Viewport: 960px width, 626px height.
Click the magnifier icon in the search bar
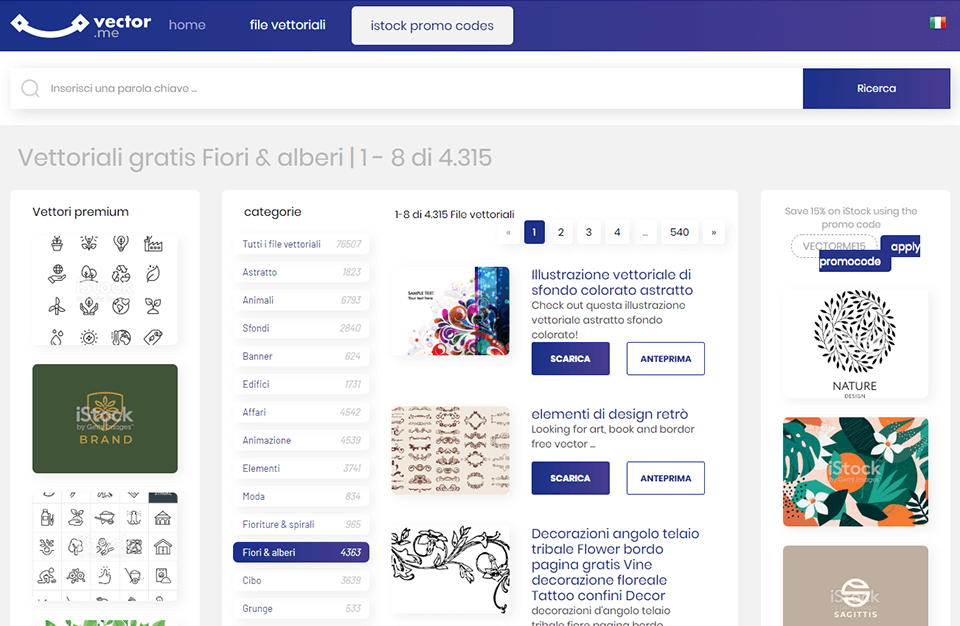tap(30, 88)
